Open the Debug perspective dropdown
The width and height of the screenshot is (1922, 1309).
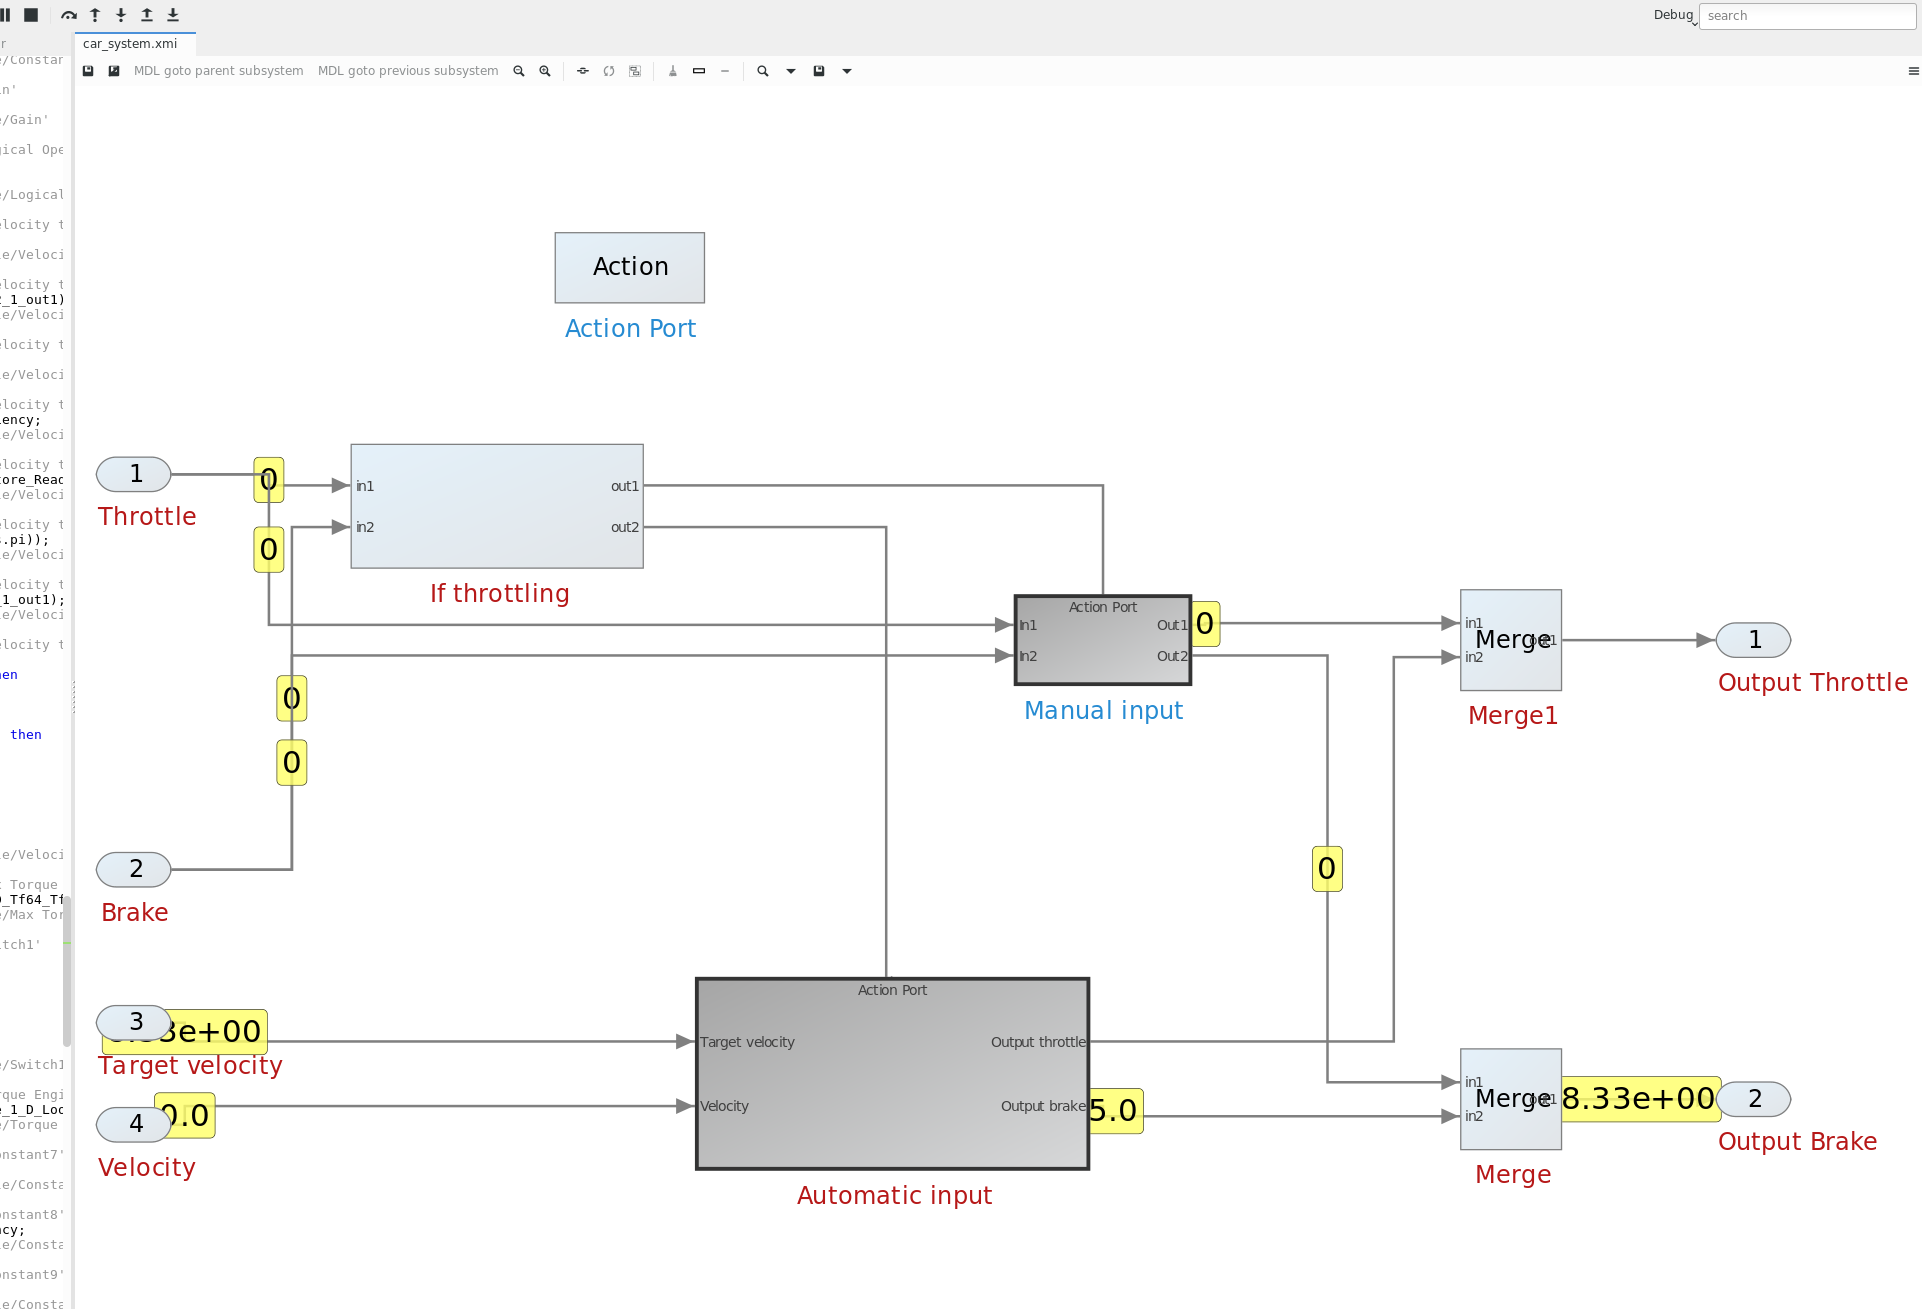pyautogui.click(x=1675, y=15)
